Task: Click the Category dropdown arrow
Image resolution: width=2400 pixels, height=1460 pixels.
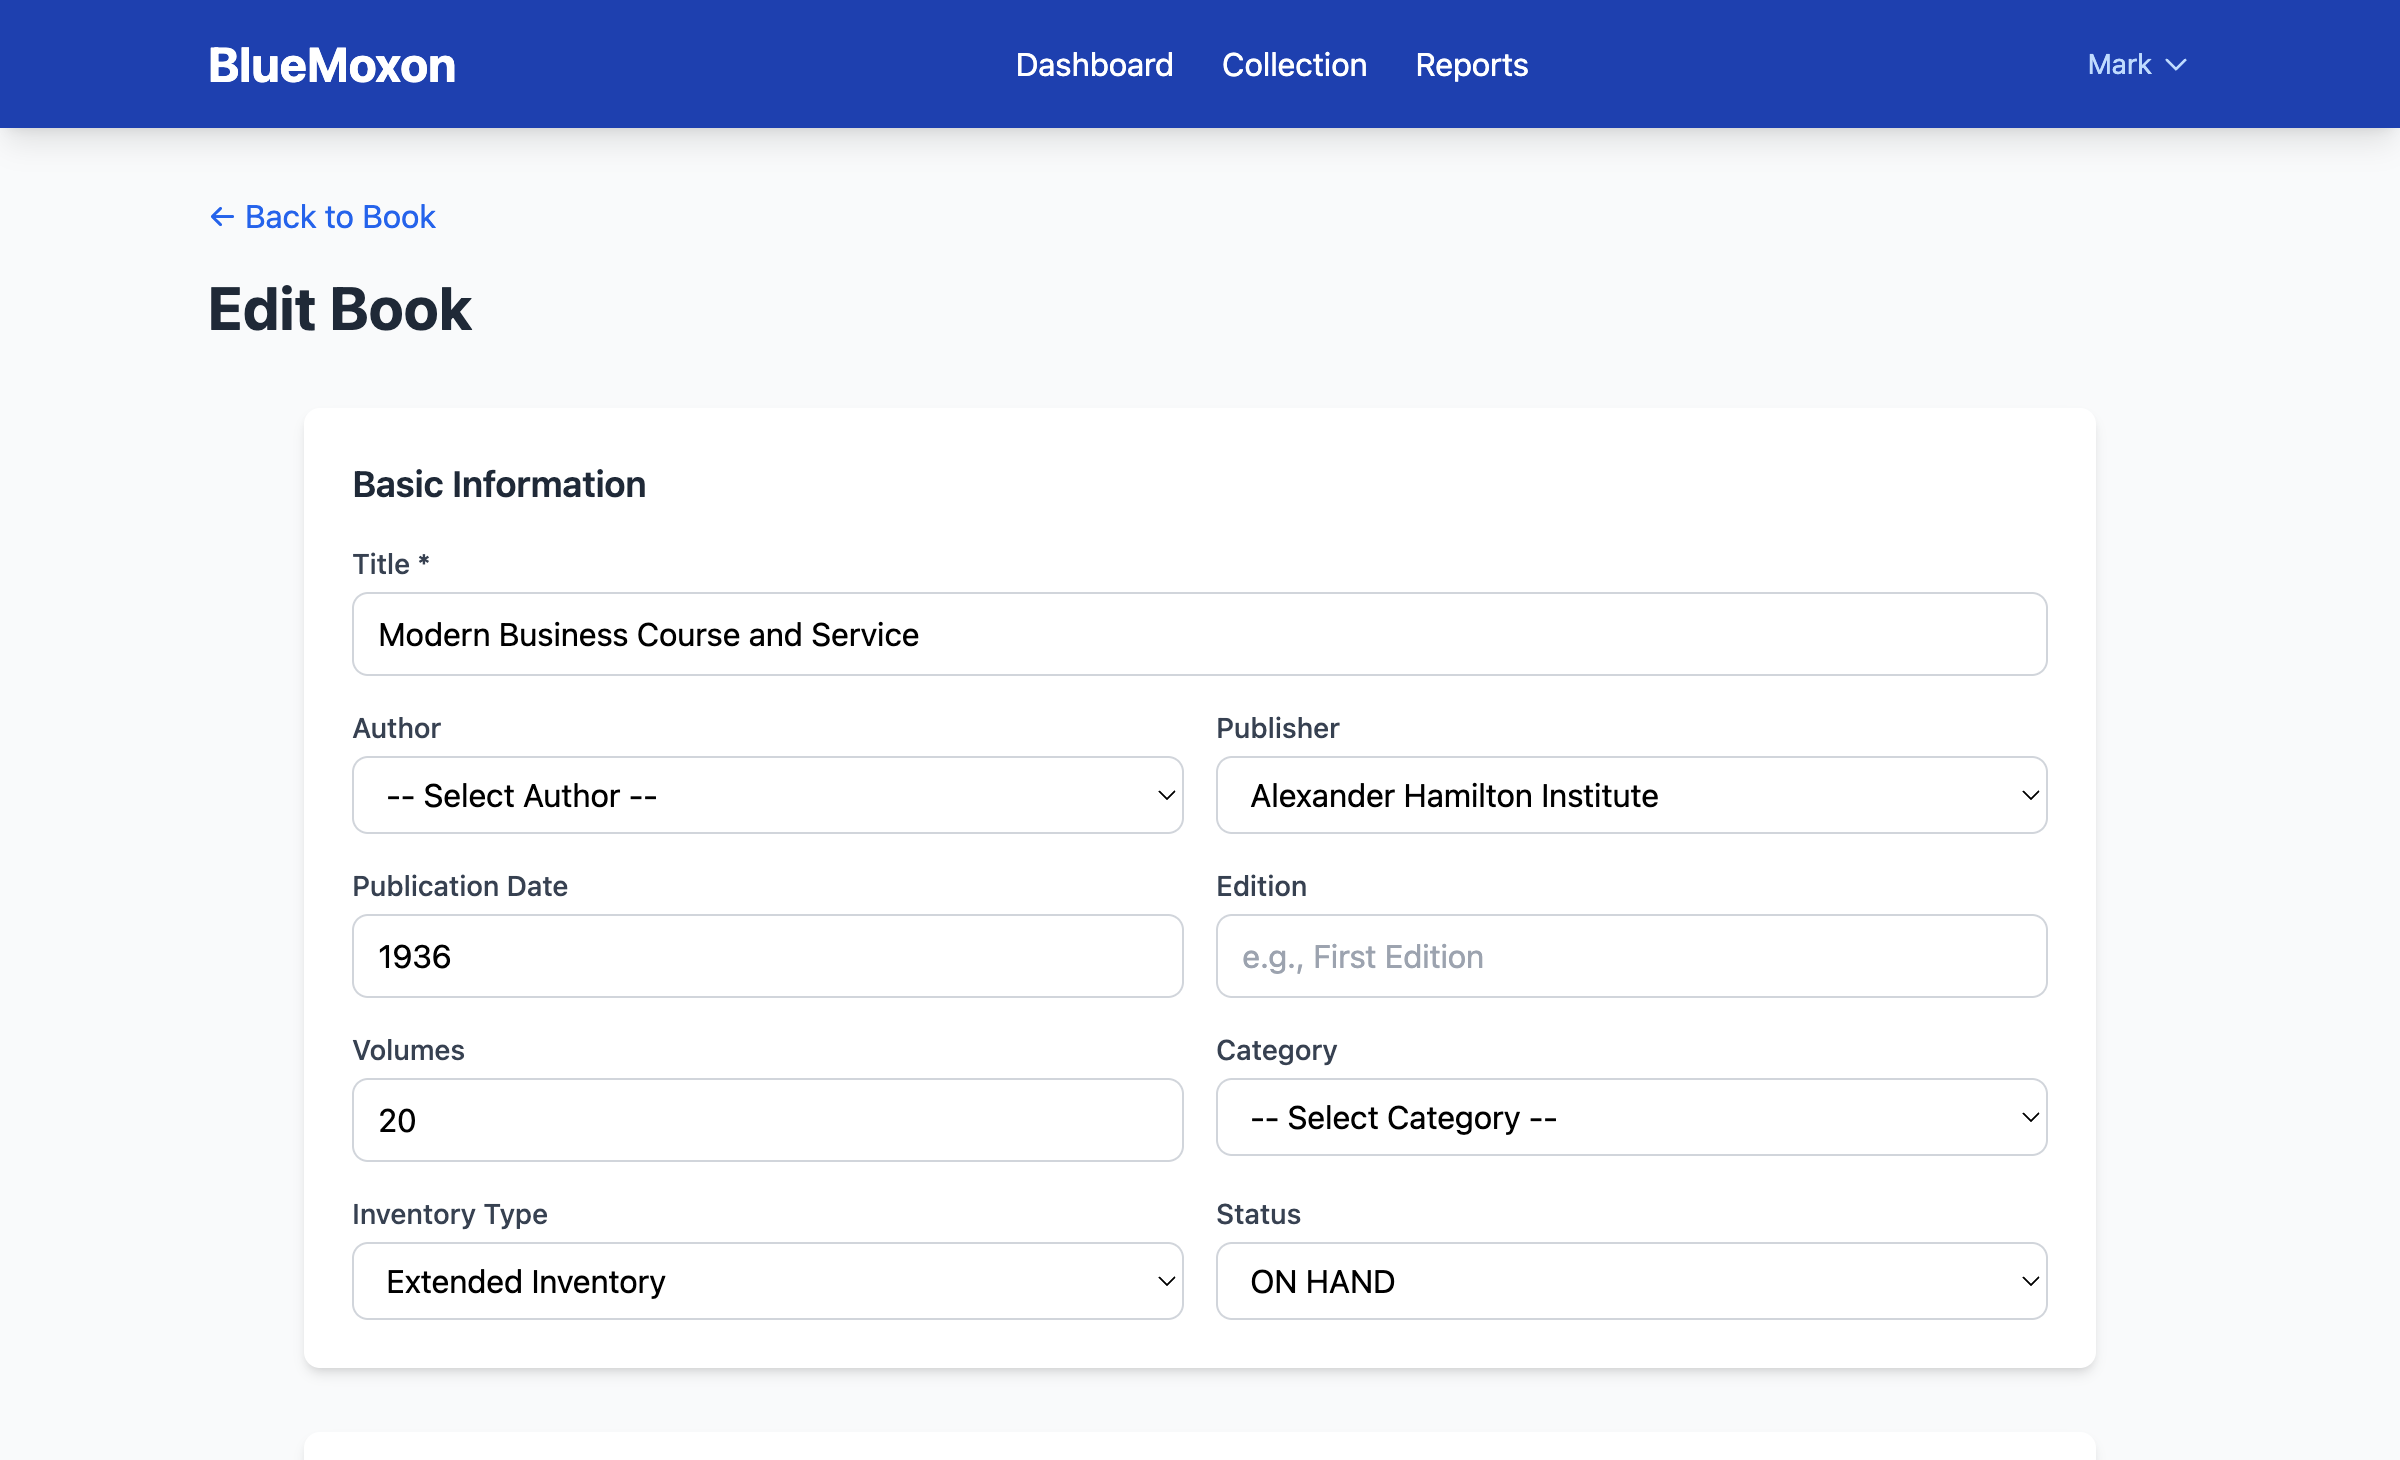Action: coord(2030,1117)
